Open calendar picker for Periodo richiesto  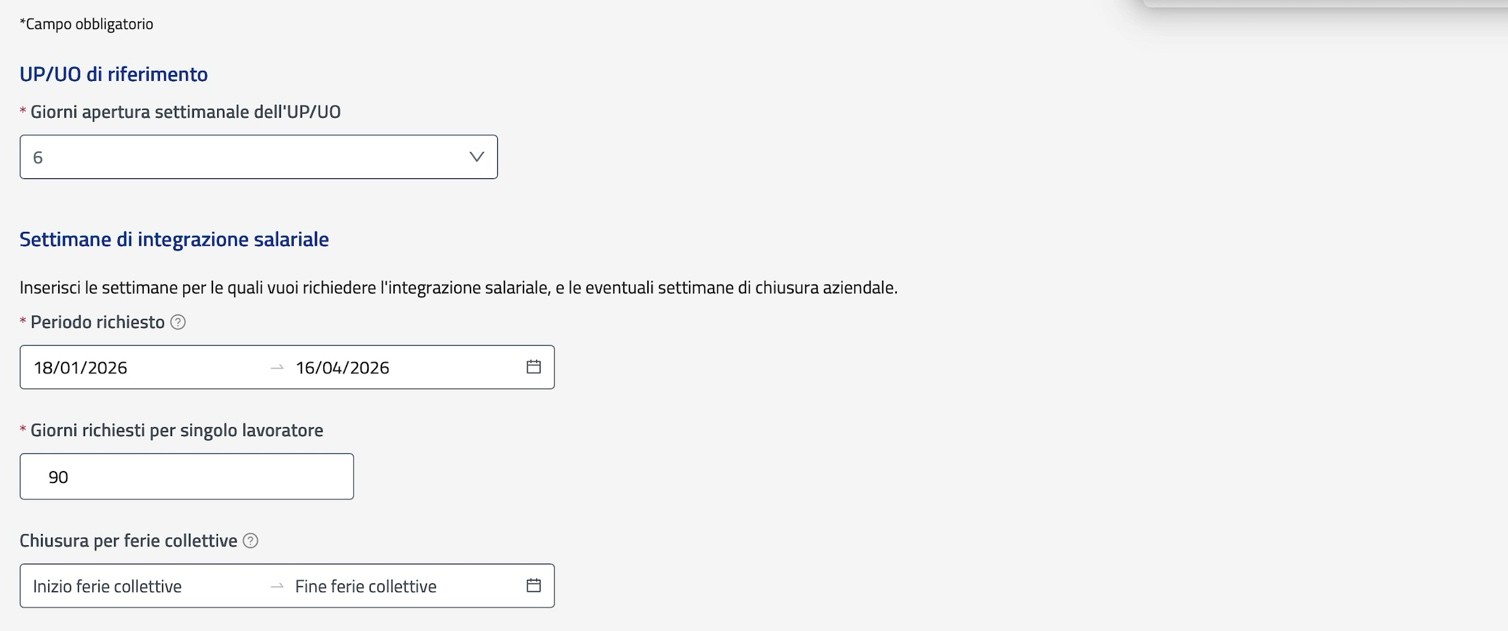tap(534, 367)
